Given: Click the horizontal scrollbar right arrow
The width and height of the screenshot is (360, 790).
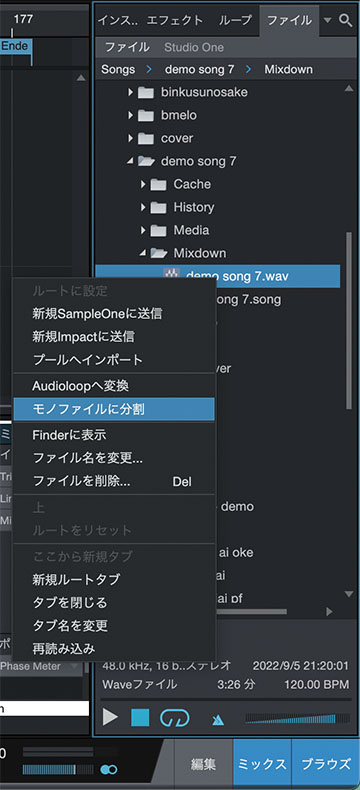Looking at the screenshot, I should pos(330,612).
